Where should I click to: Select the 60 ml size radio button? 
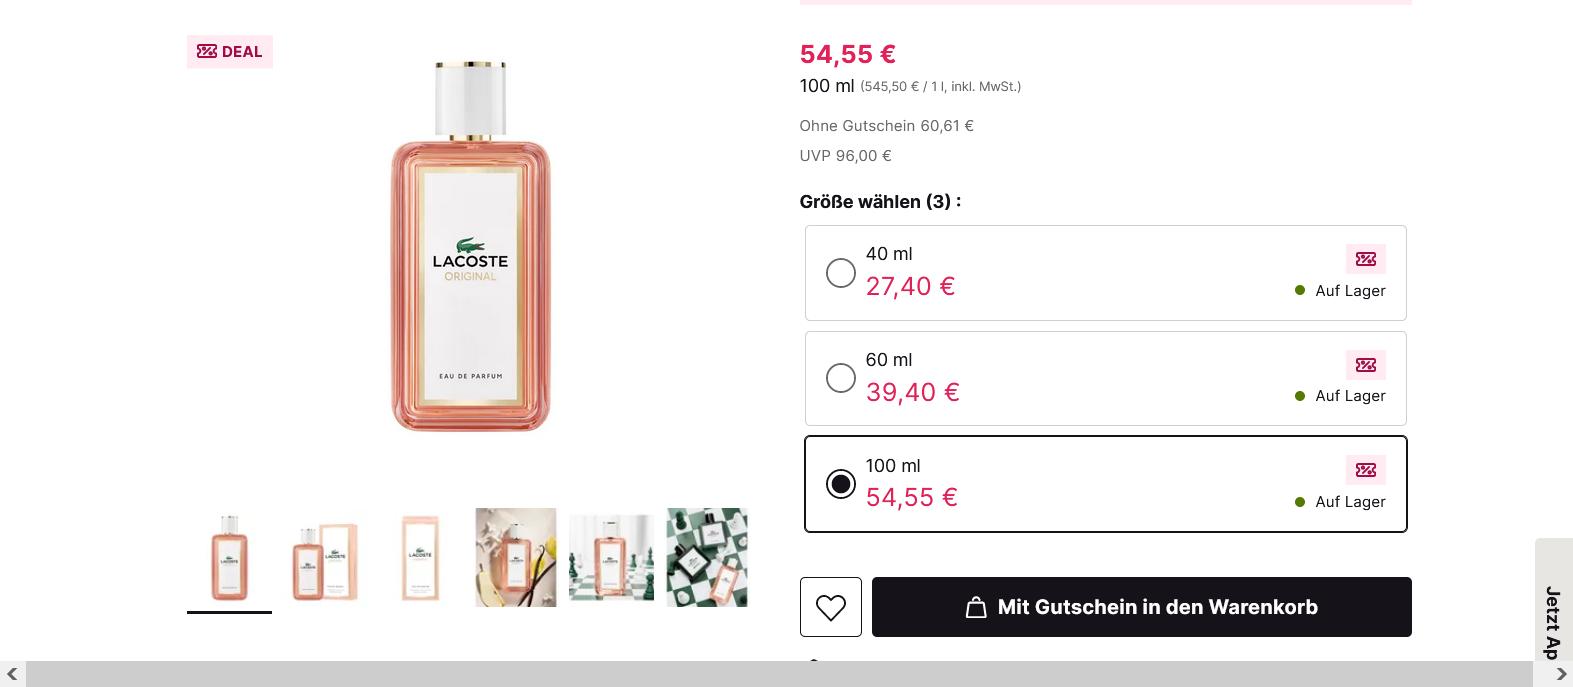coord(841,378)
